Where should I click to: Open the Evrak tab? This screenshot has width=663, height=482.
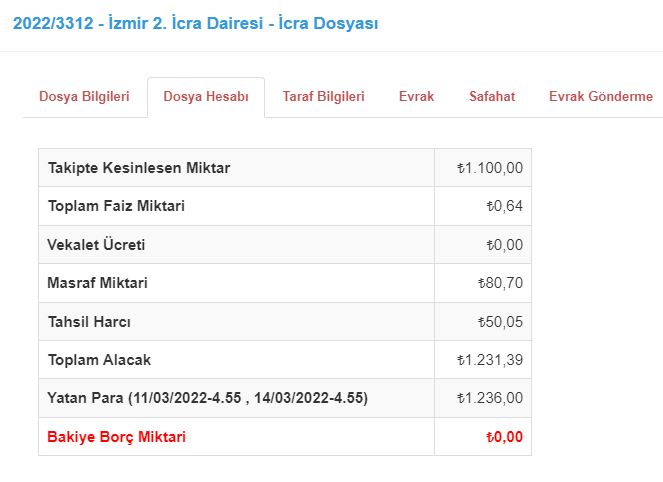[x=416, y=96]
